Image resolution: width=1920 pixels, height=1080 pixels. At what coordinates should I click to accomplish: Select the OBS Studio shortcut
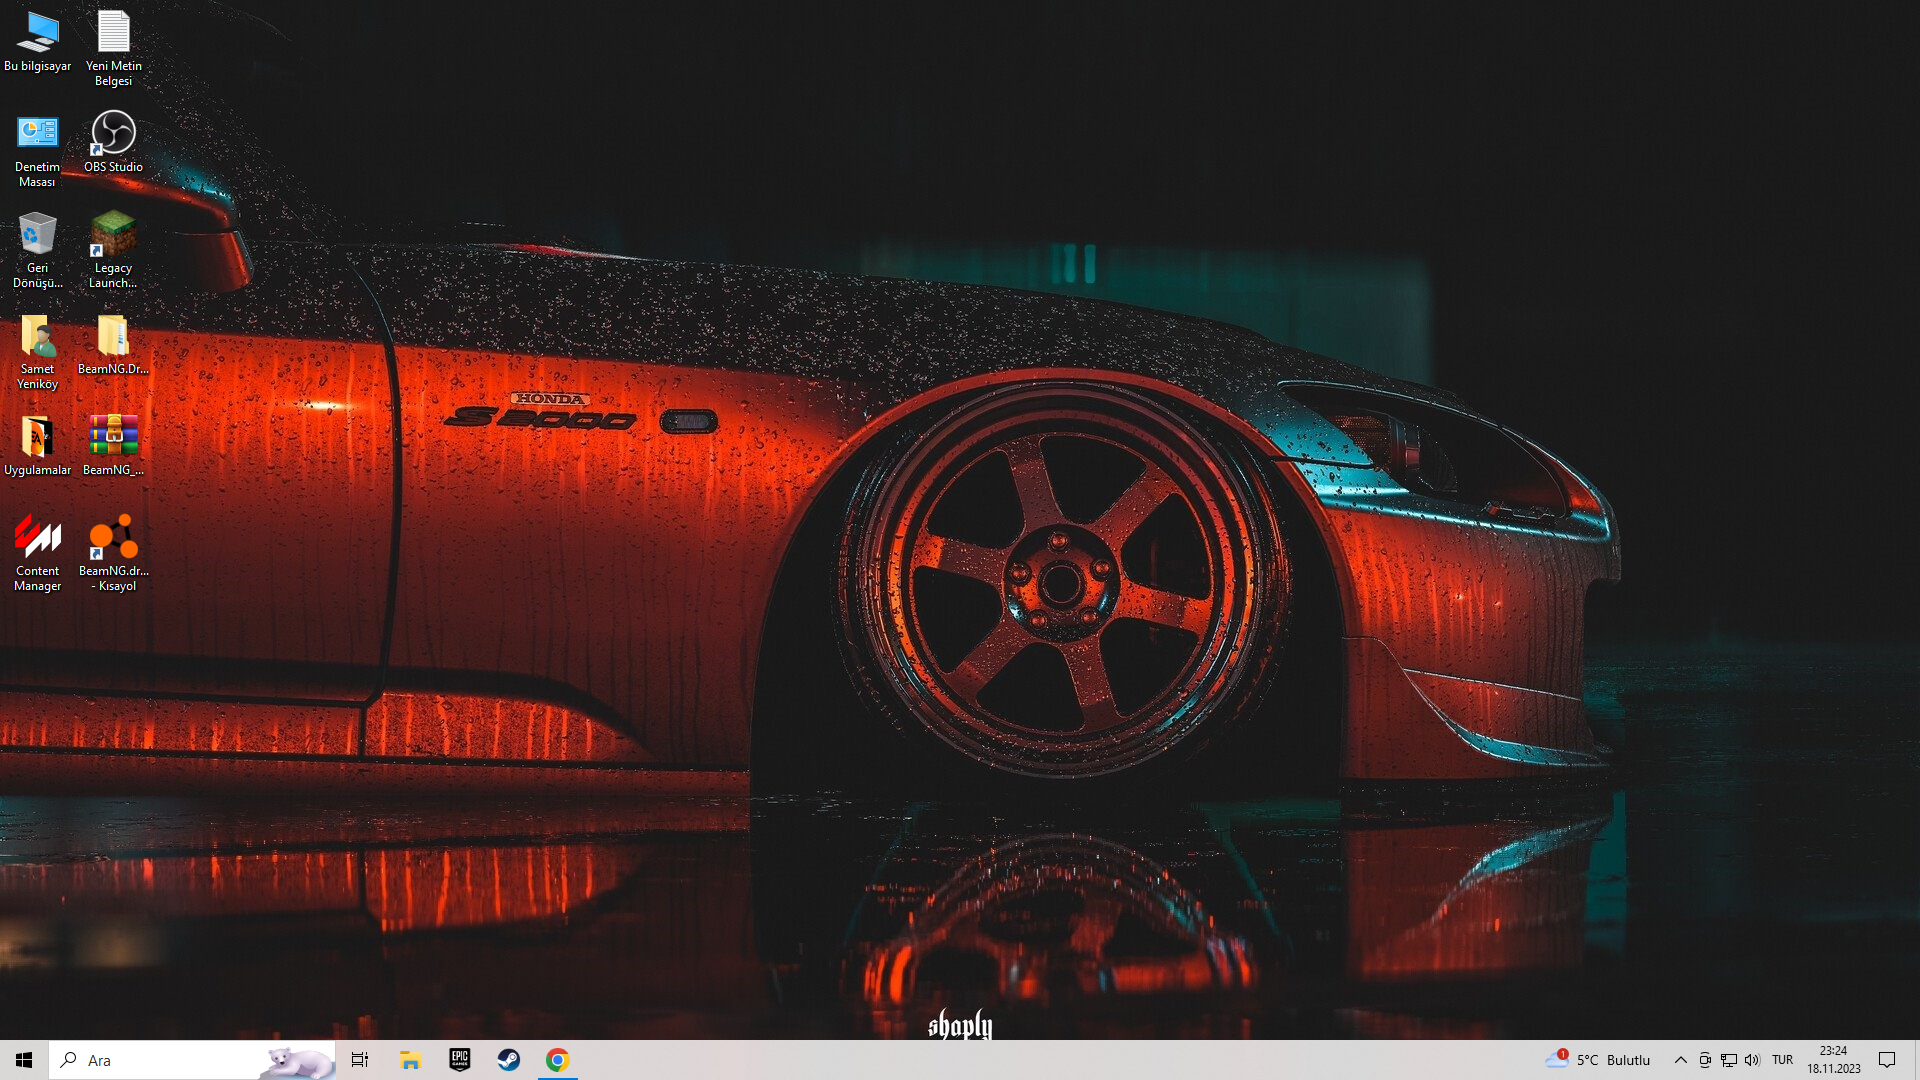[x=113, y=142]
